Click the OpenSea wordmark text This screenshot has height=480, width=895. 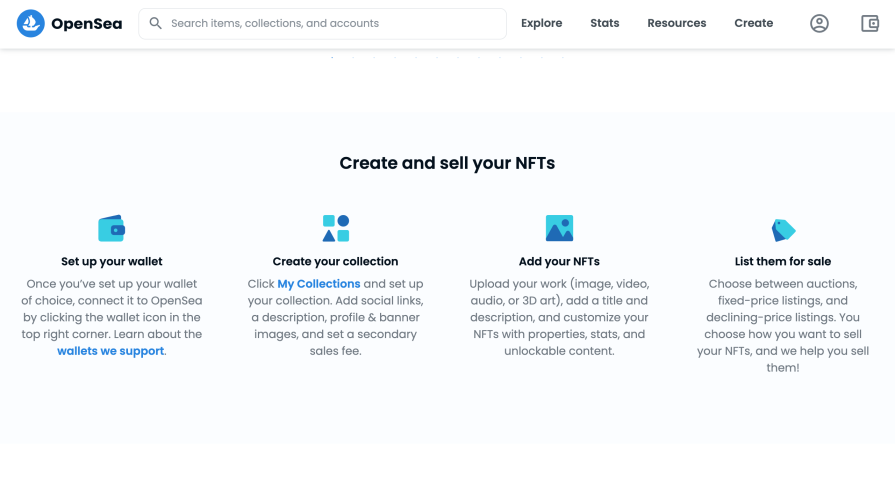point(86,23)
